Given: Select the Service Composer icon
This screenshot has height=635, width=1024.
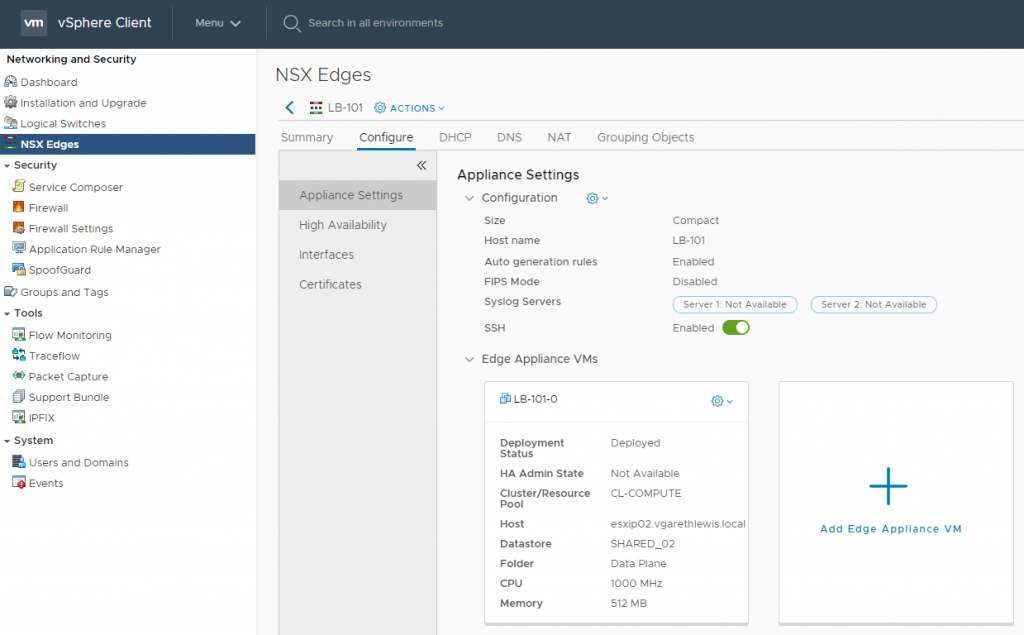Looking at the screenshot, I should coord(18,187).
